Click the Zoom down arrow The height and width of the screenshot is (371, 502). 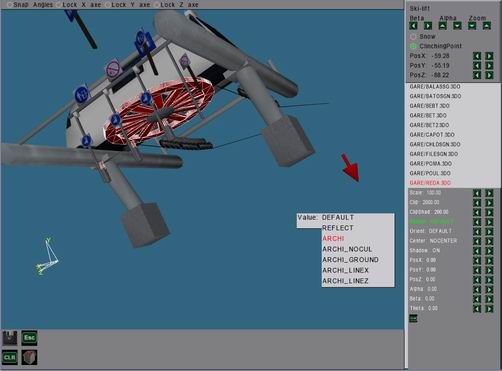click(472, 26)
